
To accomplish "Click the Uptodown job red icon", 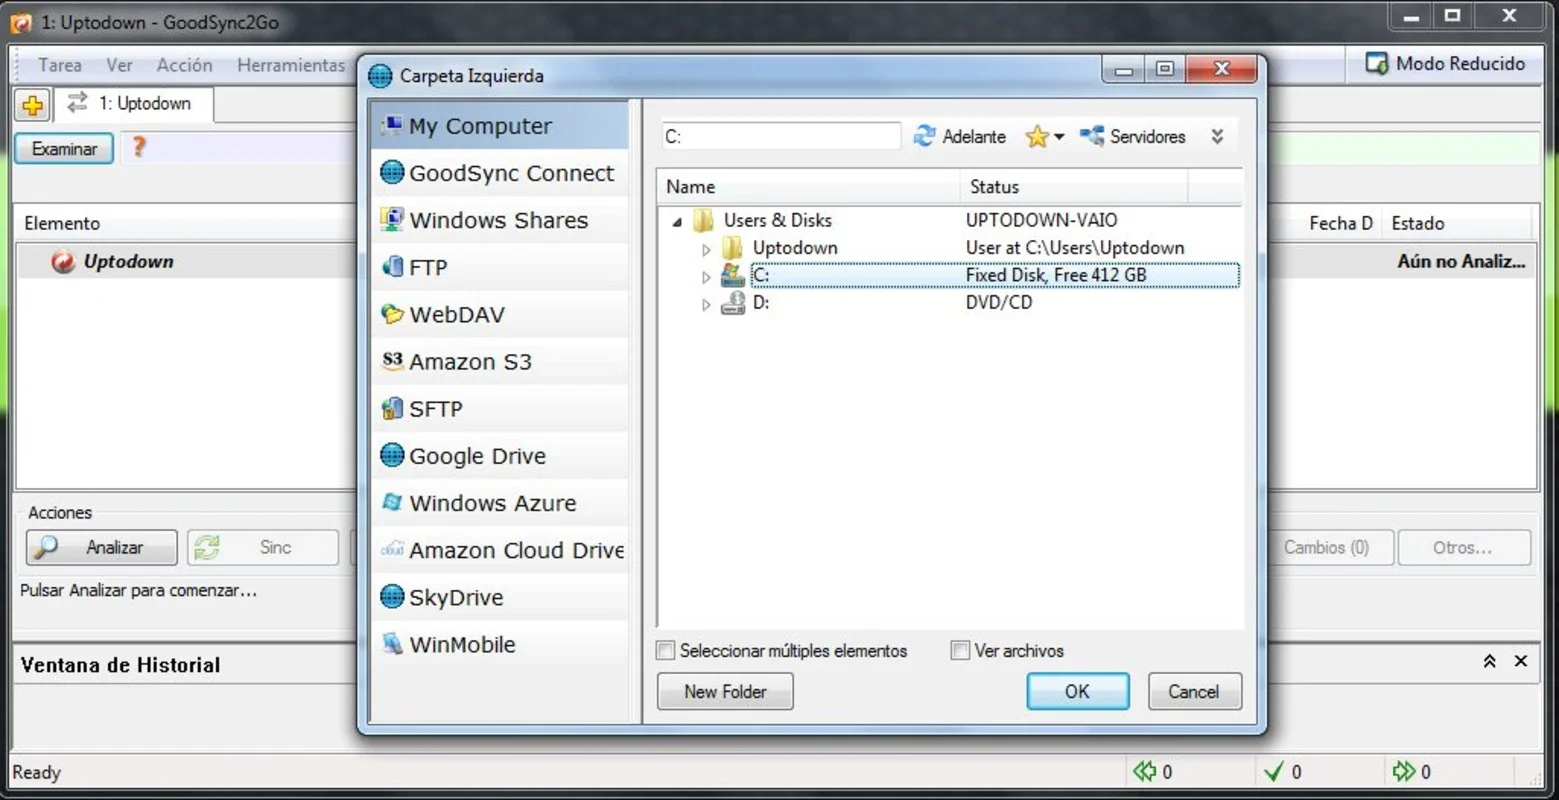I will pyautogui.click(x=63, y=261).
